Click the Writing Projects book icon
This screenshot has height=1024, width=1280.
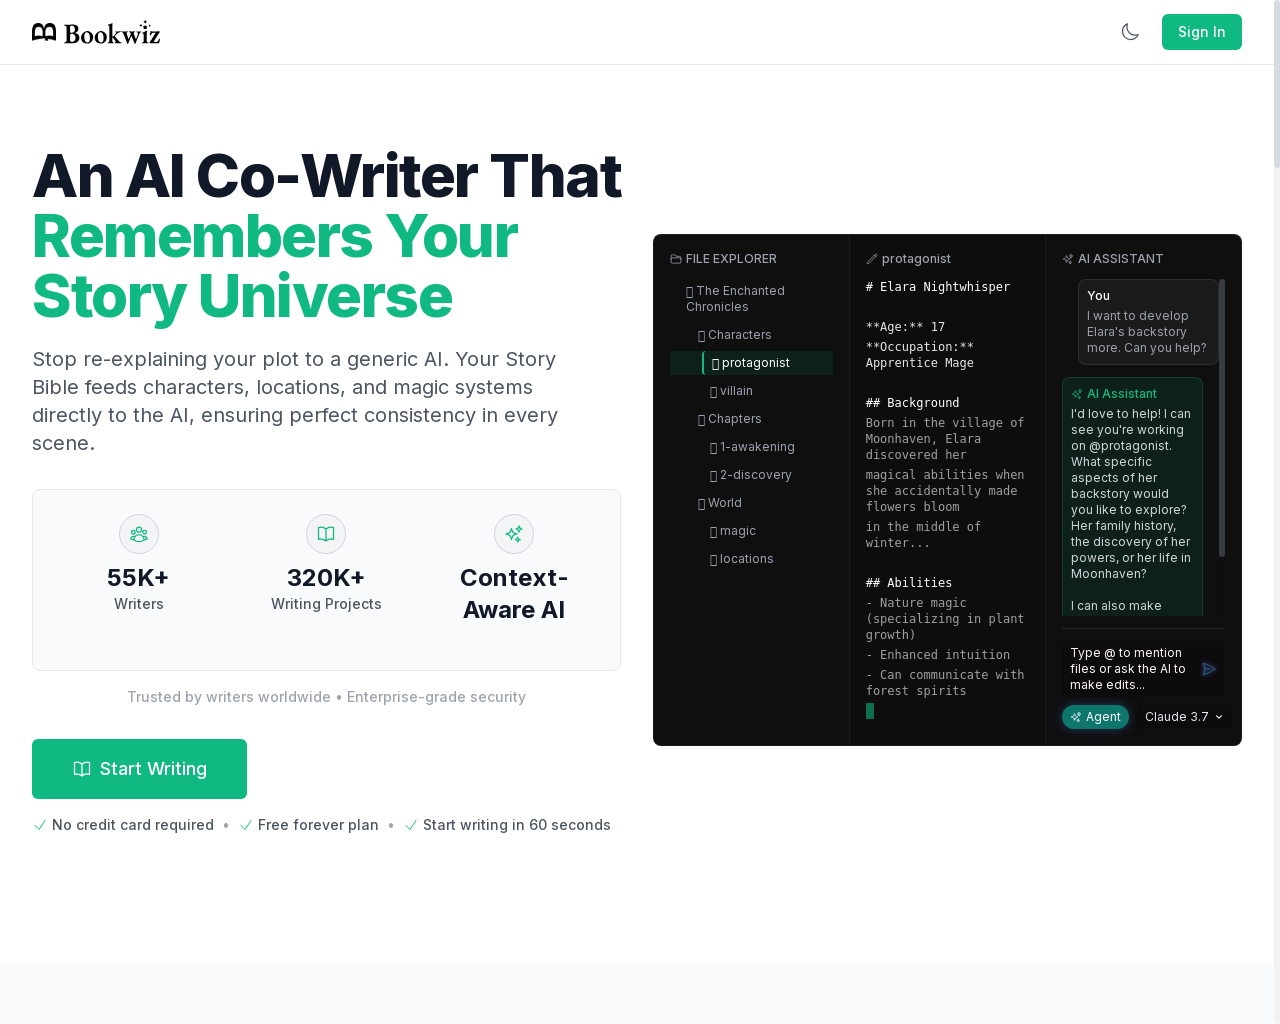[326, 534]
